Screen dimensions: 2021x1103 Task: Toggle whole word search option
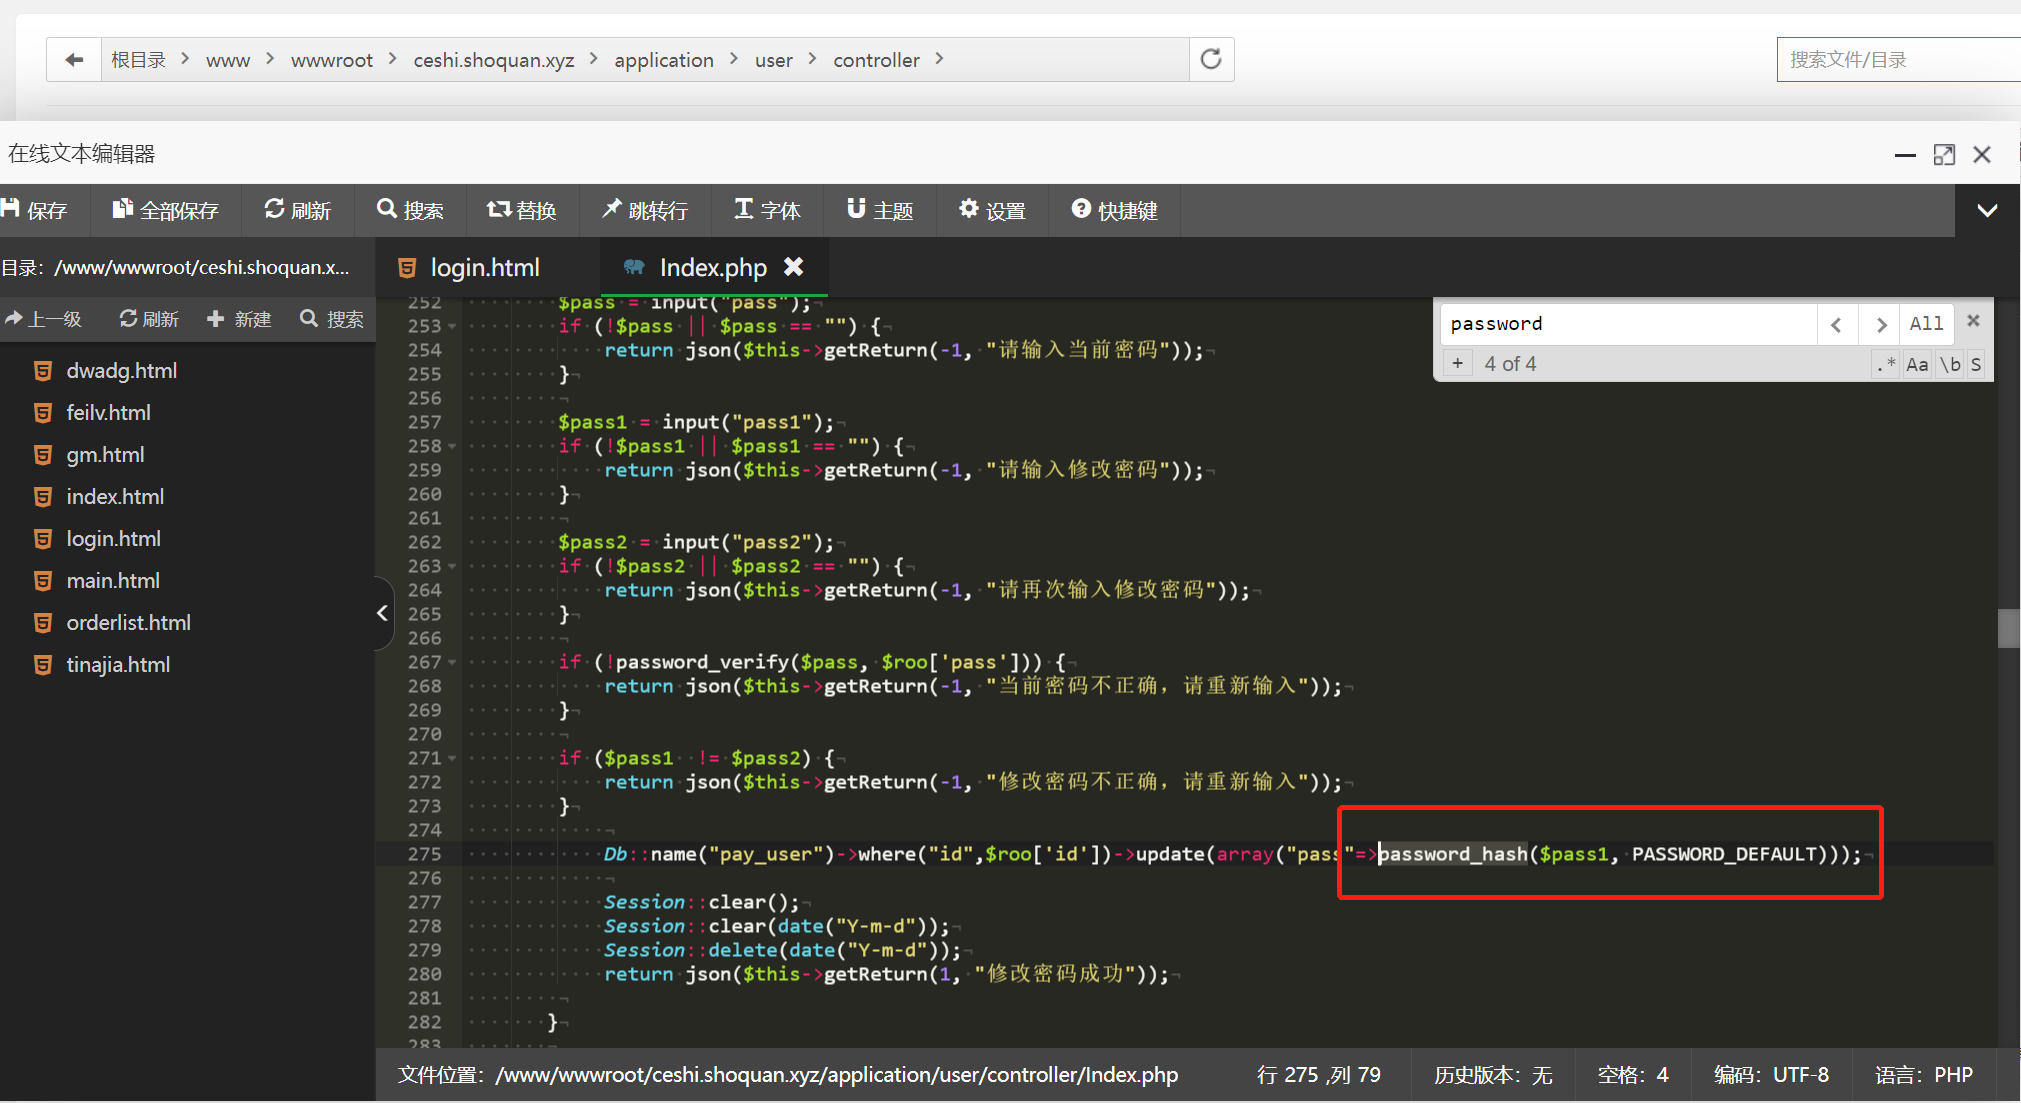(x=1950, y=365)
